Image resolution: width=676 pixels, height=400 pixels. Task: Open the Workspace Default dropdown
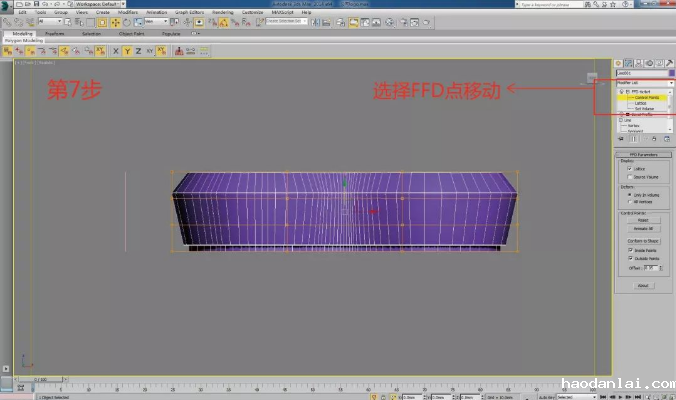(100, 4)
